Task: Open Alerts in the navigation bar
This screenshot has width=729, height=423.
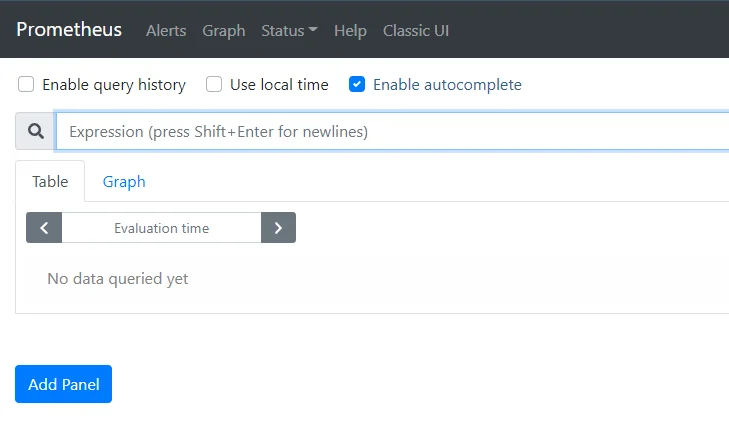Action: pyautogui.click(x=166, y=31)
